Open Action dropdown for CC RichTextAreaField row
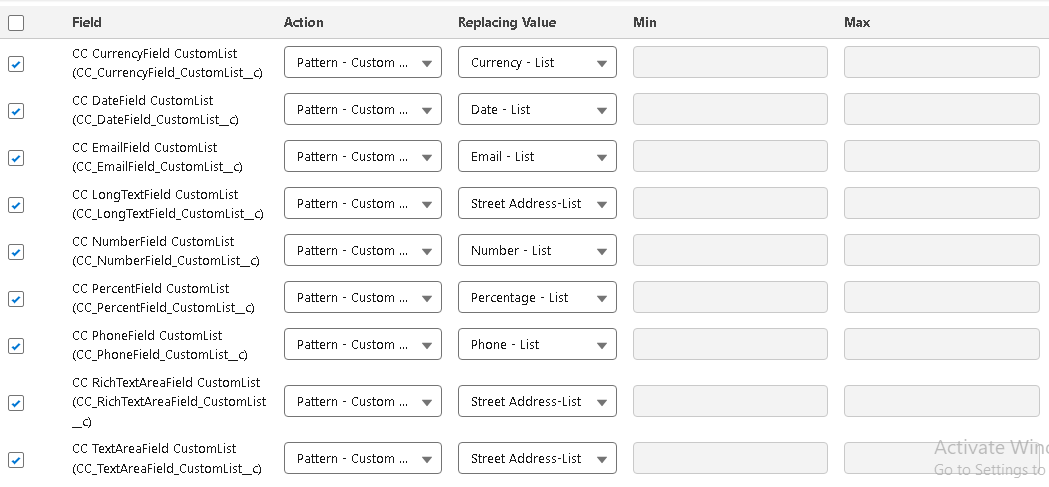1049x487 pixels. click(x=362, y=402)
